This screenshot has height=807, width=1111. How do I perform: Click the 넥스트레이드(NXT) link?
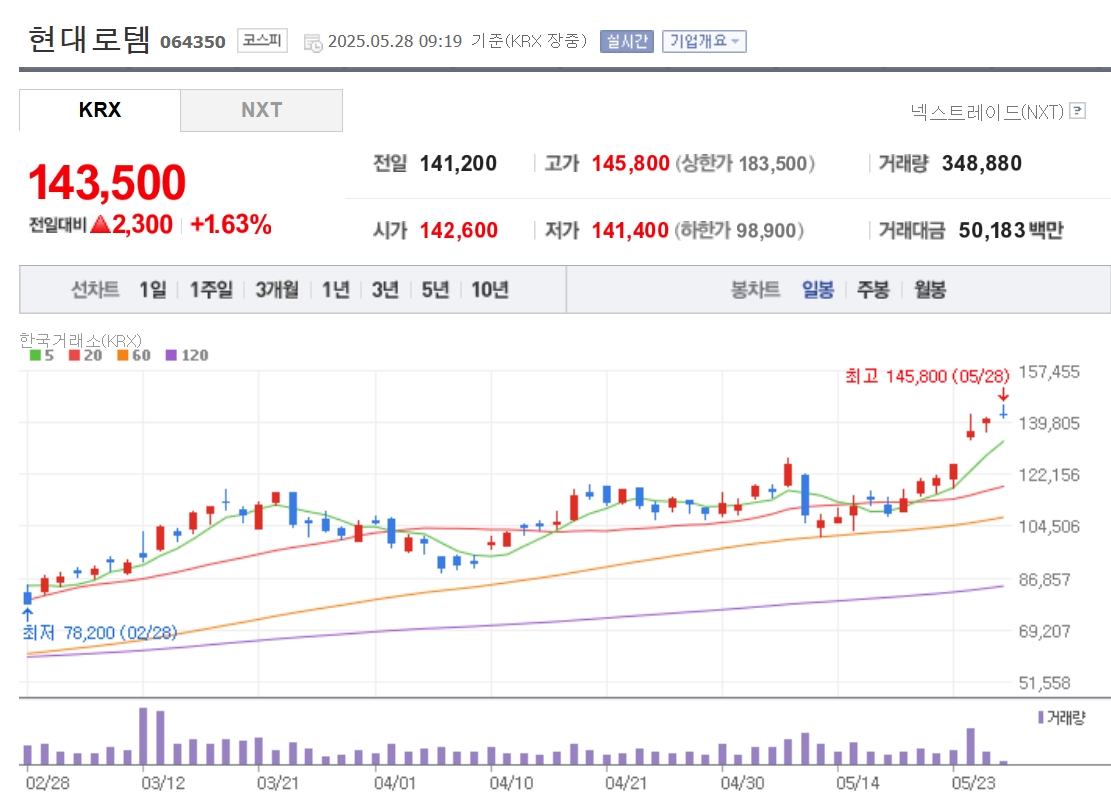987,111
